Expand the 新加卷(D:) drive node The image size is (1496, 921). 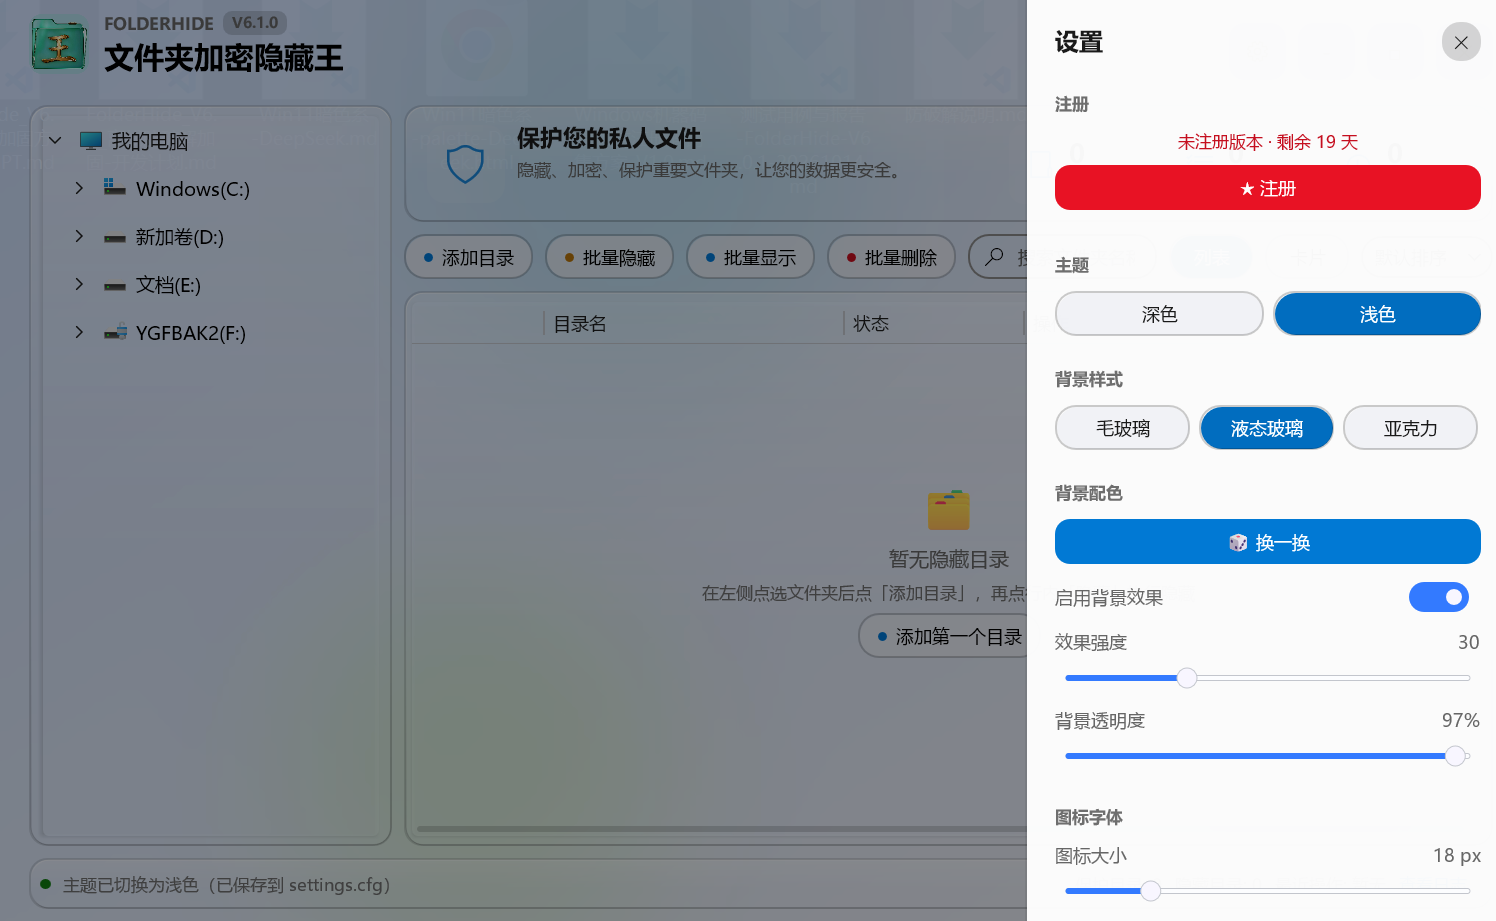79,236
